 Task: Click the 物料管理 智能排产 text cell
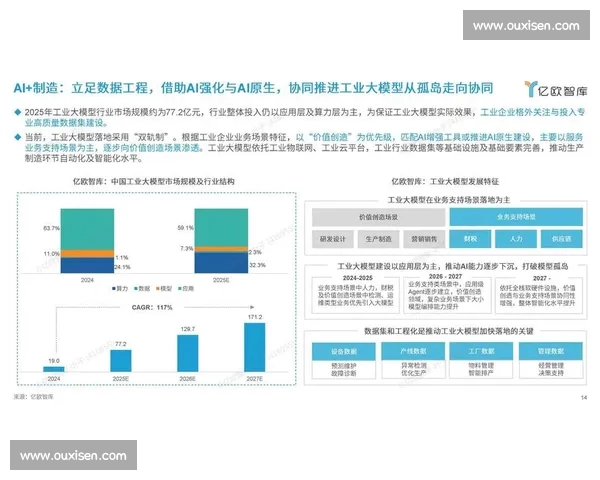pos(481,369)
